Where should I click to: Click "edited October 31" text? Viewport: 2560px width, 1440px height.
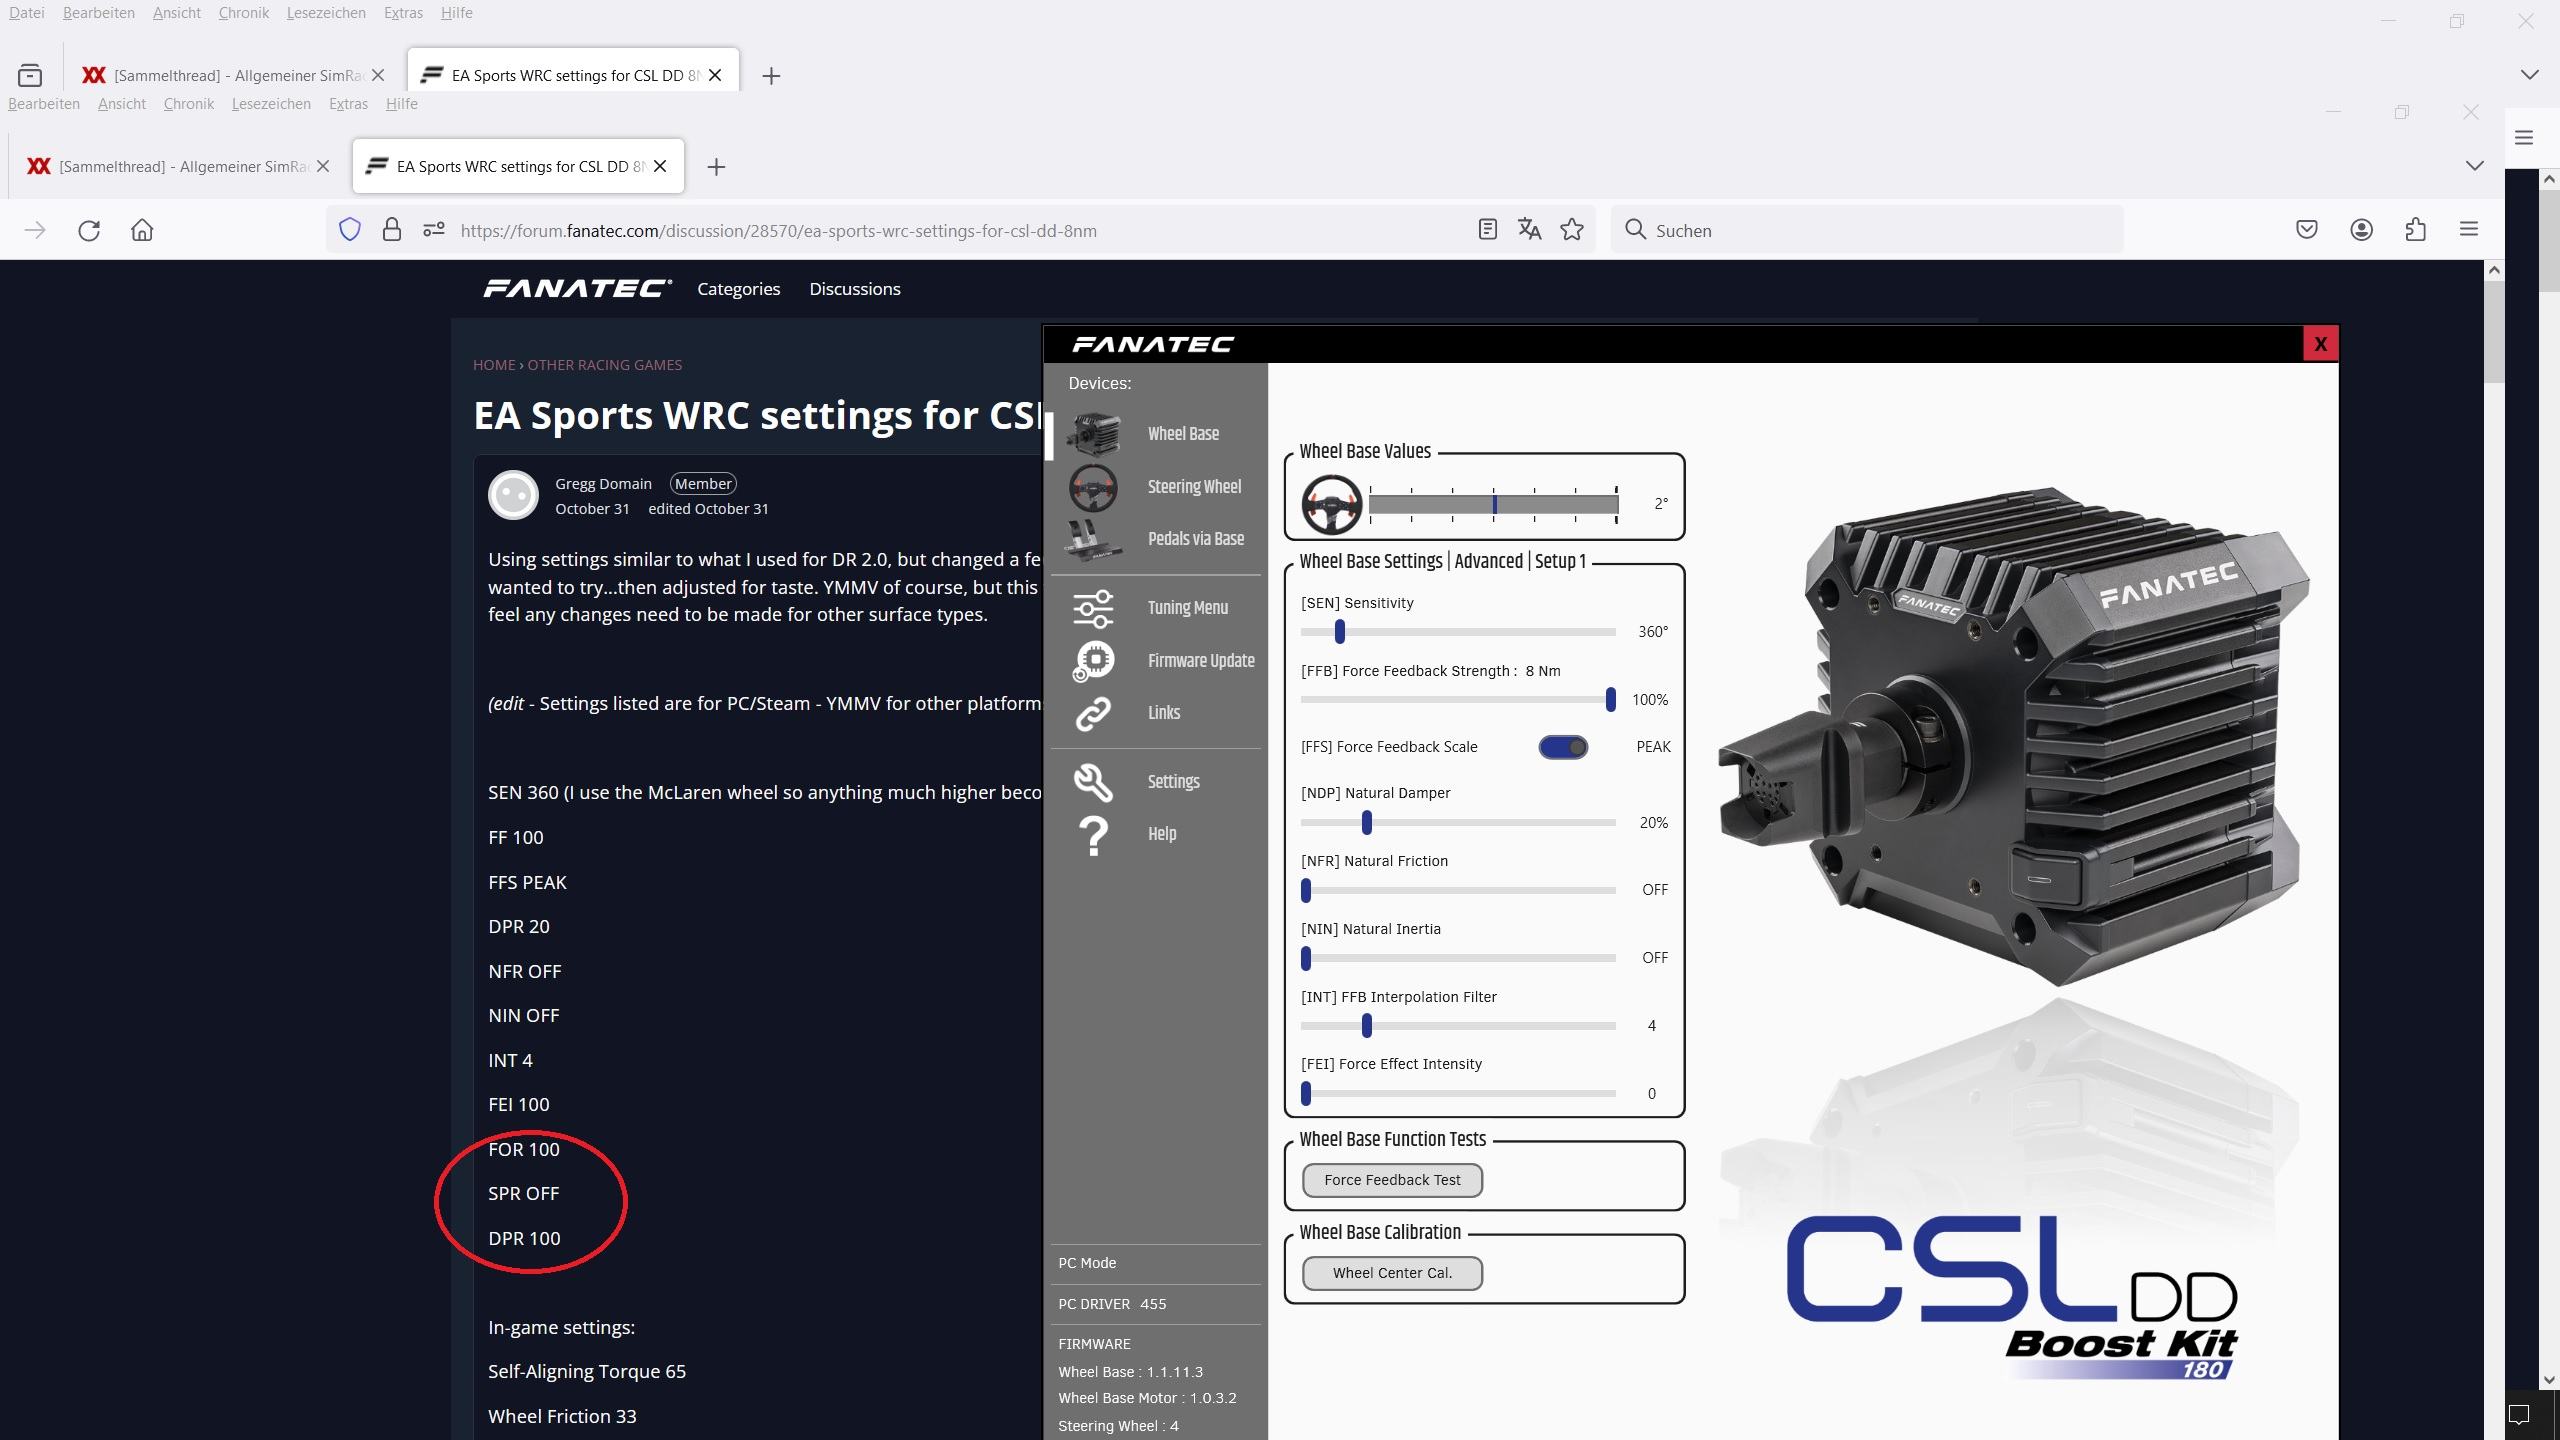click(708, 509)
